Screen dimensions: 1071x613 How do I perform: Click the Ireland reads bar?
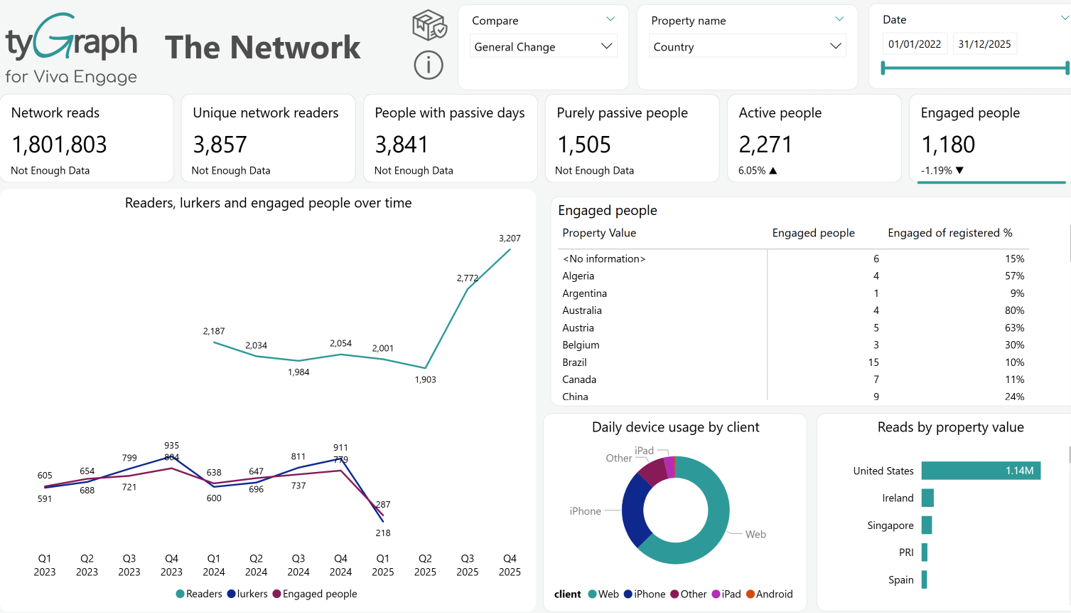pos(928,498)
